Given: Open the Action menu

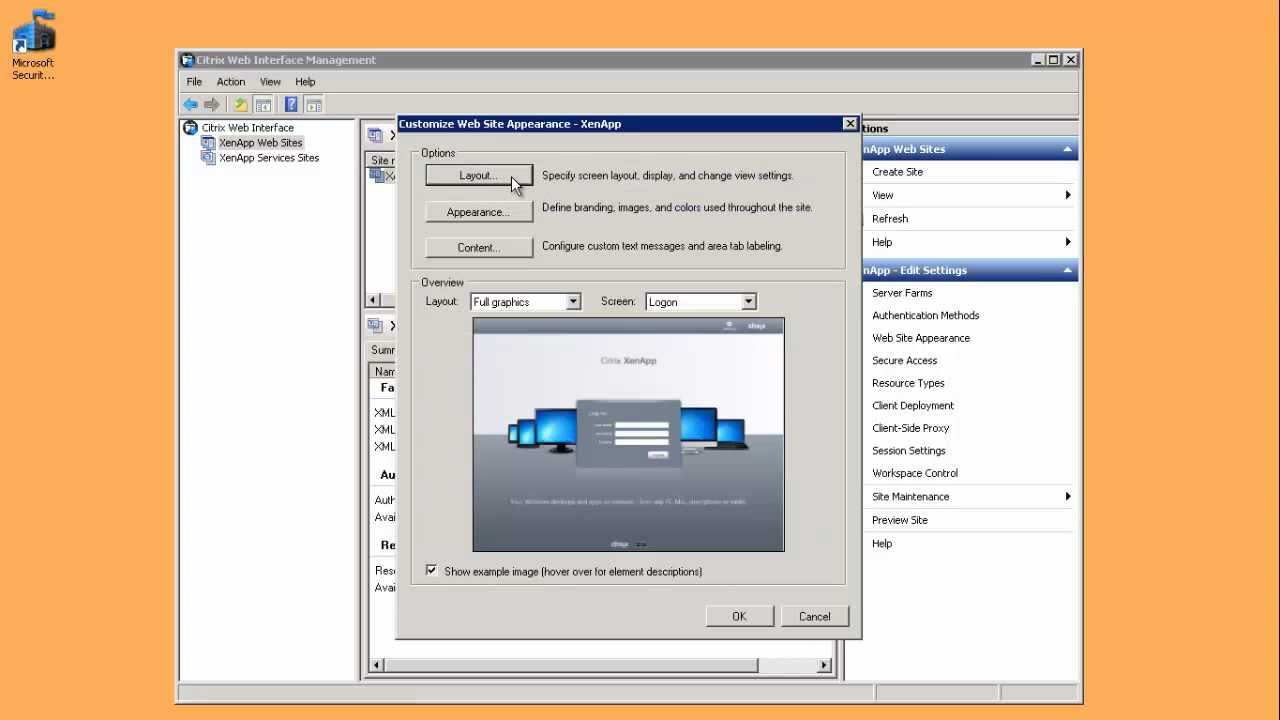Looking at the screenshot, I should (231, 82).
